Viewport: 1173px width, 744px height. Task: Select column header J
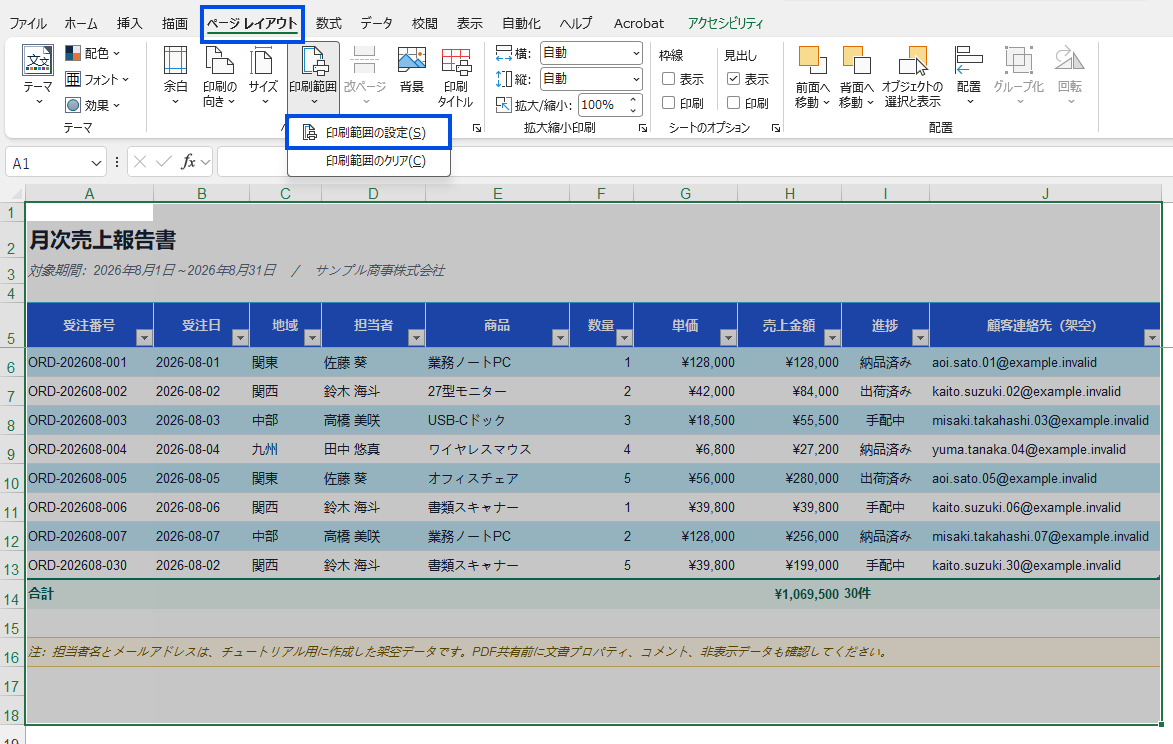point(1045,194)
